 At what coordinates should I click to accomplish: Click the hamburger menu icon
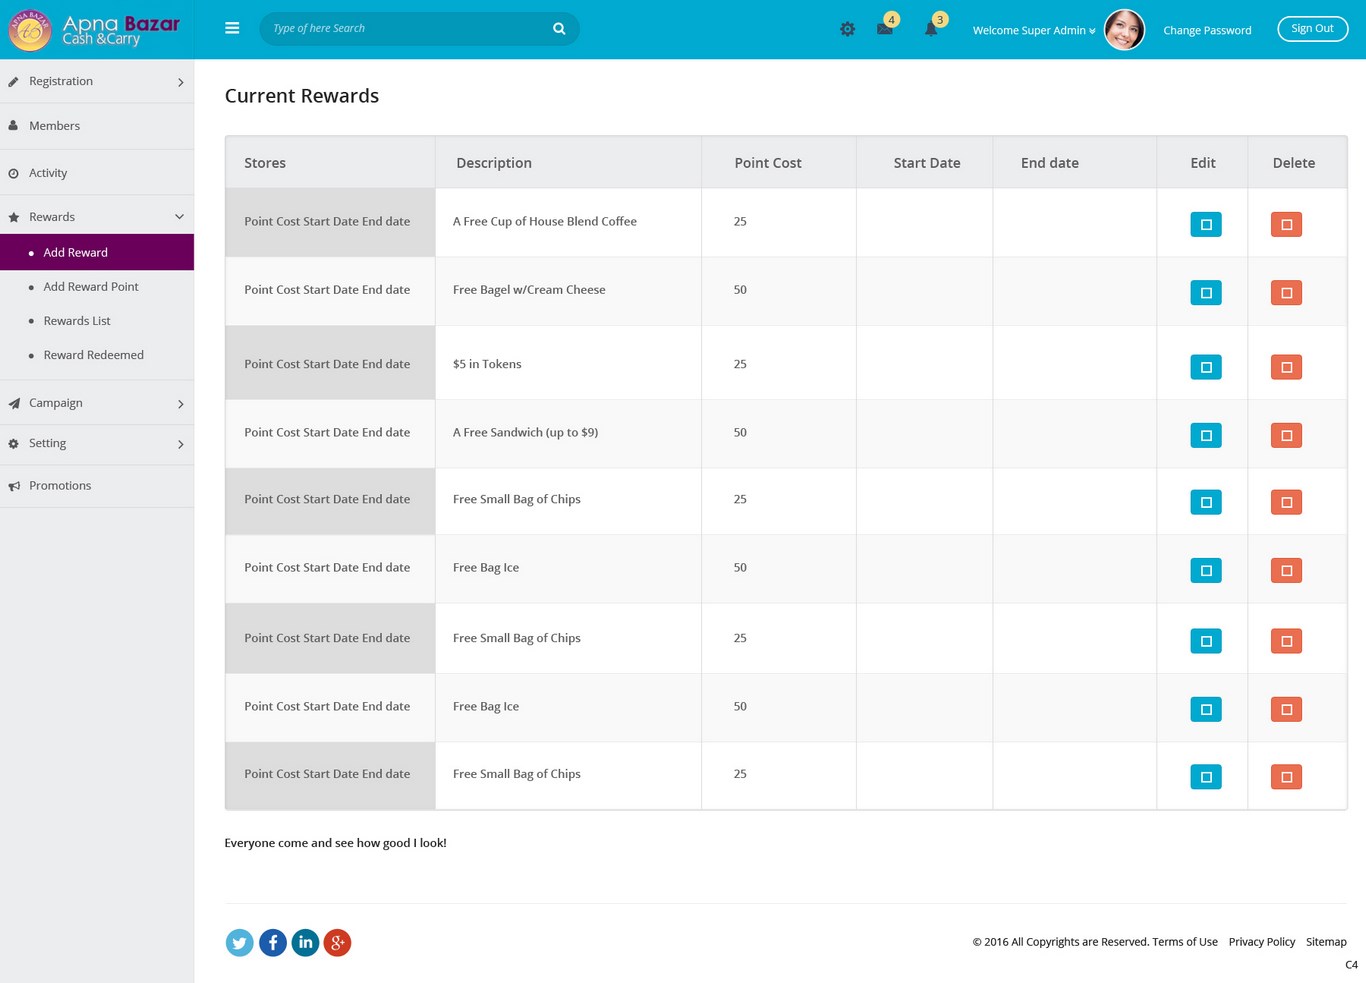coord(232,28)
